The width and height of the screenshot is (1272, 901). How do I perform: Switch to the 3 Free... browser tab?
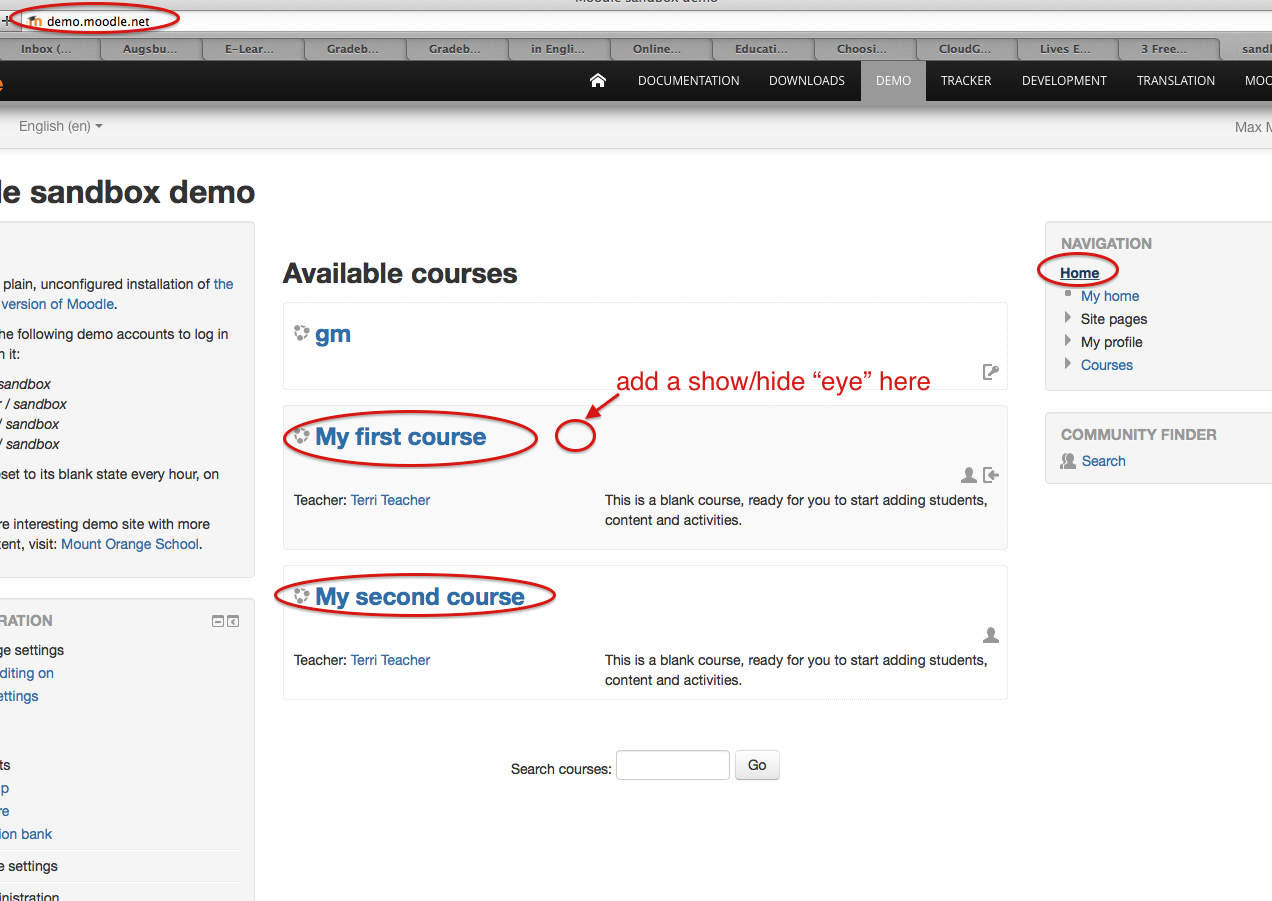(1169, 48)
